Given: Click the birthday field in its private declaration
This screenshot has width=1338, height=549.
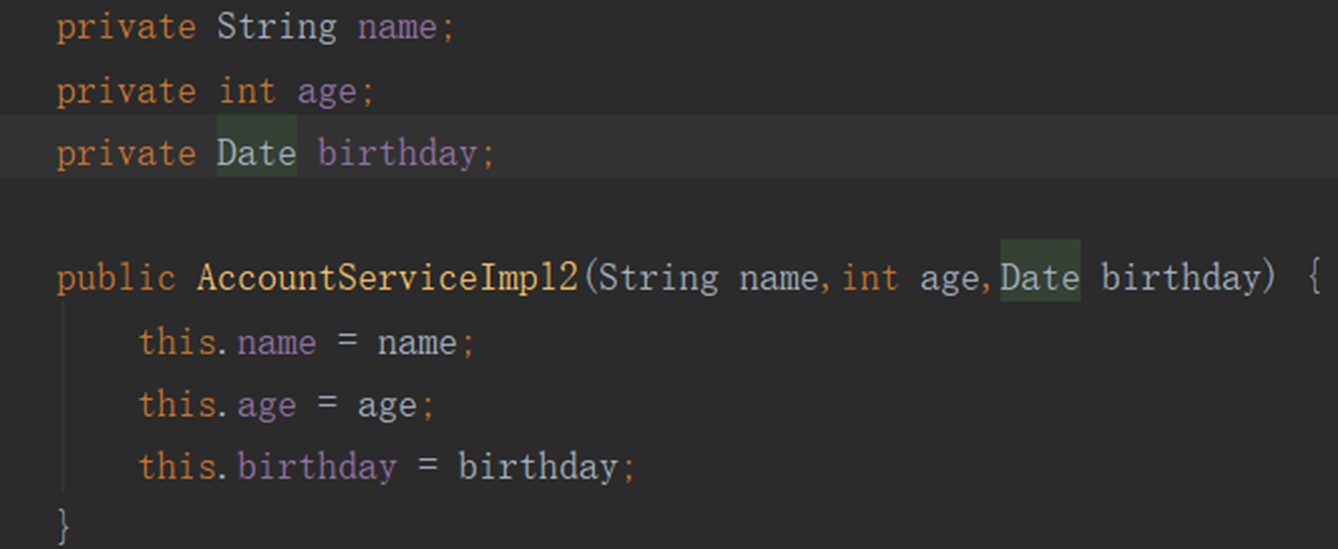Looking at the screenshot, I should [397, 153].
